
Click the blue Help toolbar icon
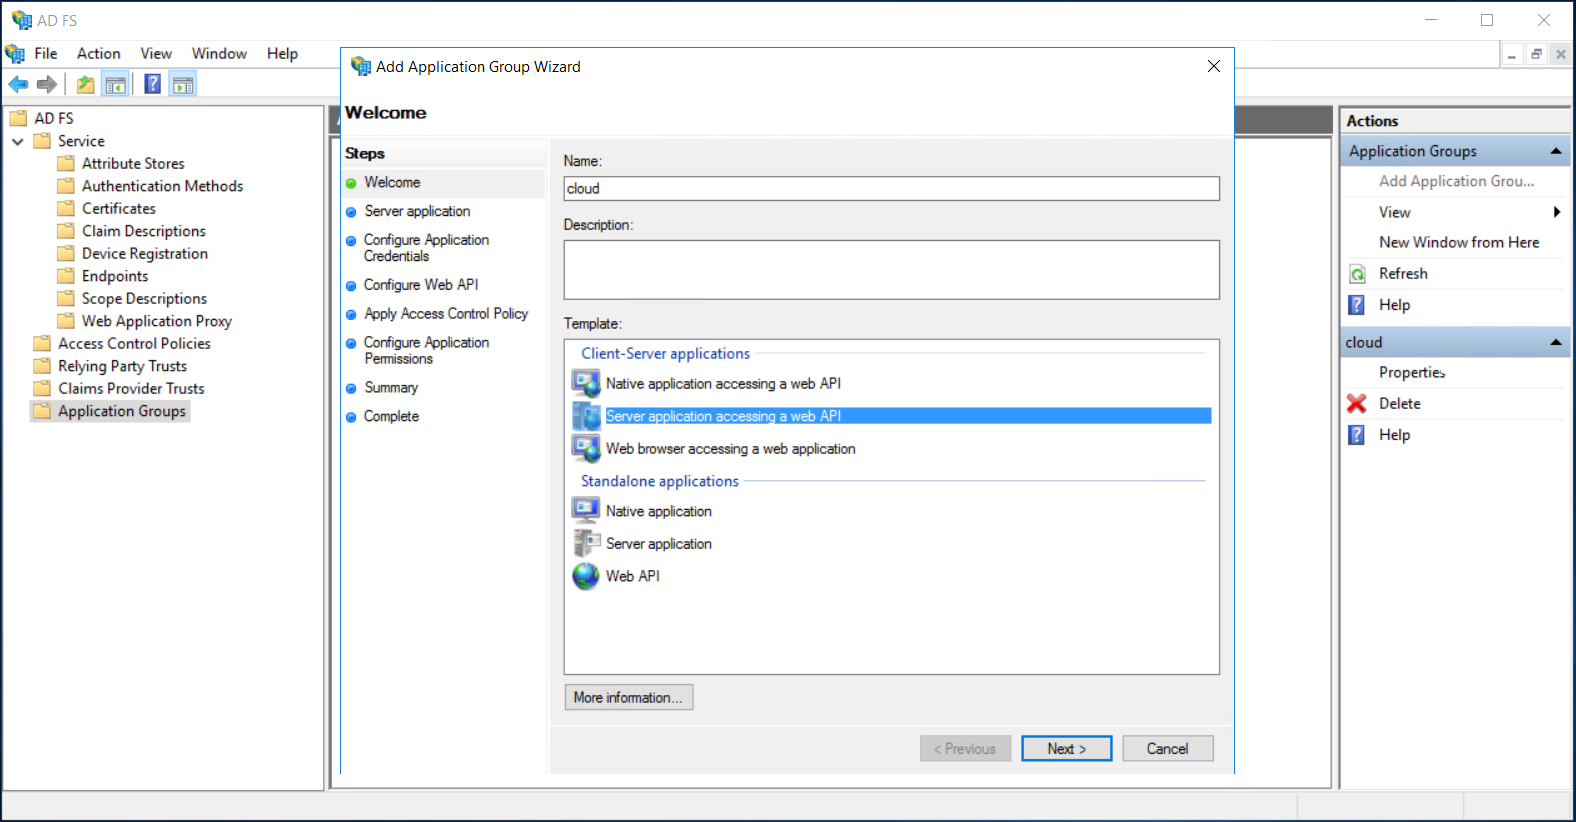(152, 85)
